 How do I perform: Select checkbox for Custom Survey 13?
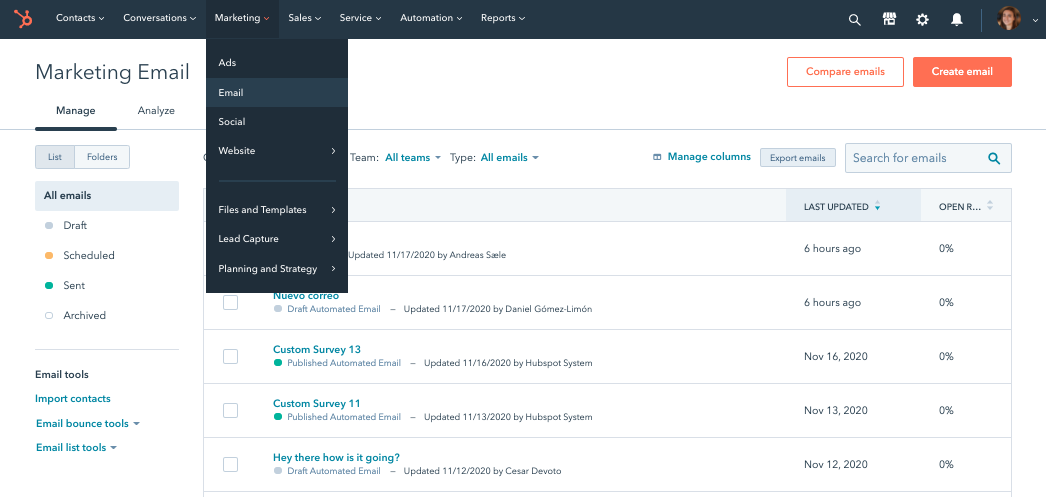pos(230,356)
